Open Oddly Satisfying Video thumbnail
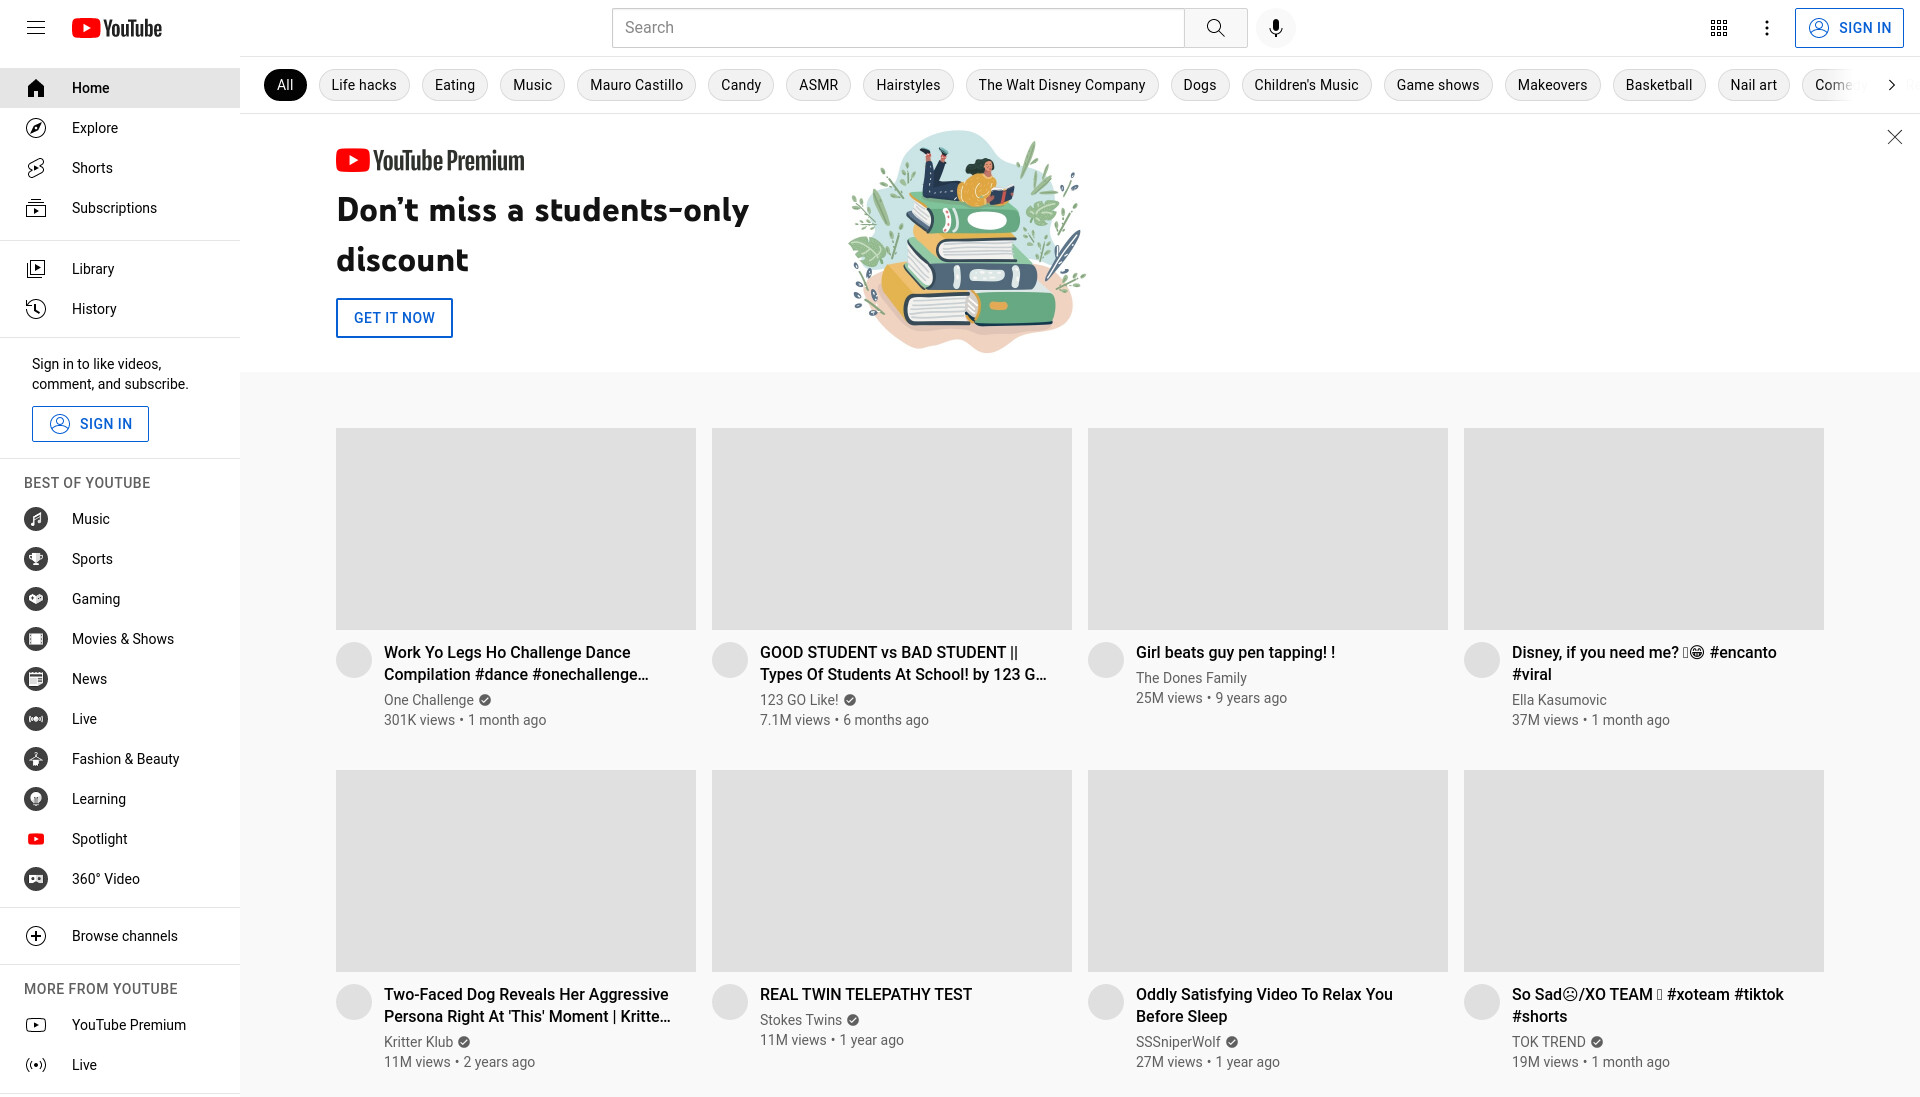The width and height of the screenshot is (1920, 1097). point(1268,871)
